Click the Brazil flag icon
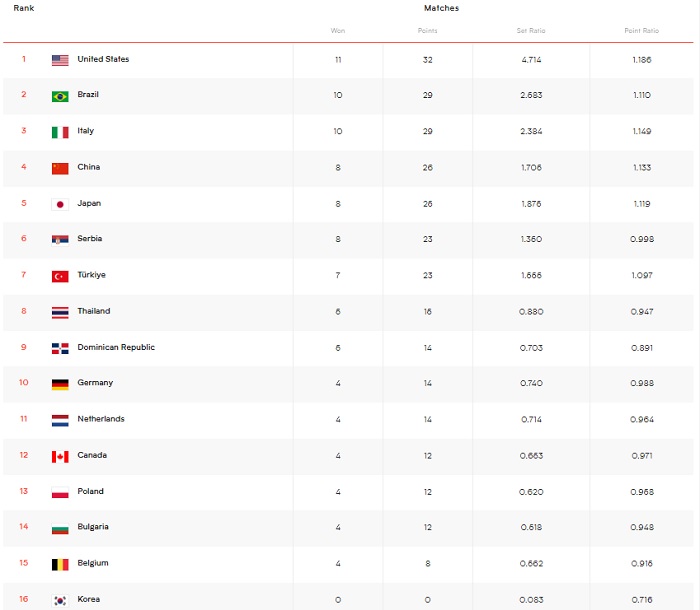This screenshot has height=610, width=700. click(x=60, y=96)
